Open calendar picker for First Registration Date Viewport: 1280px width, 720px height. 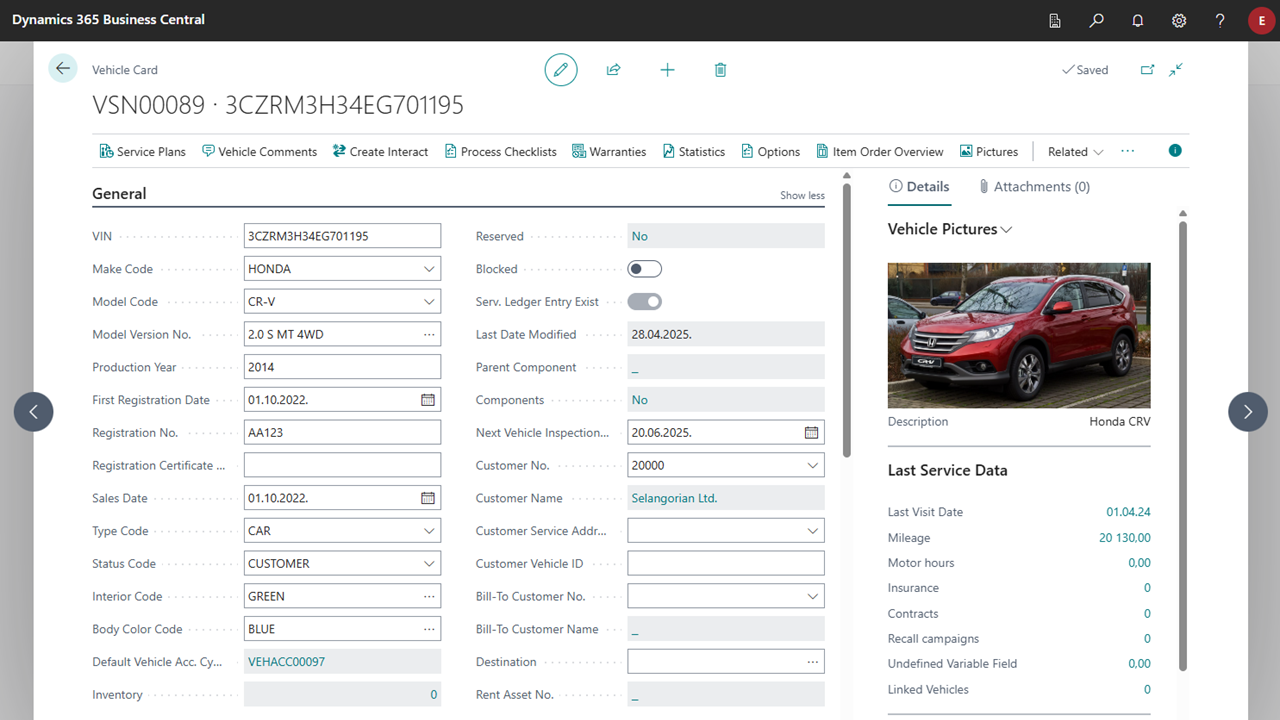[428, 399]
